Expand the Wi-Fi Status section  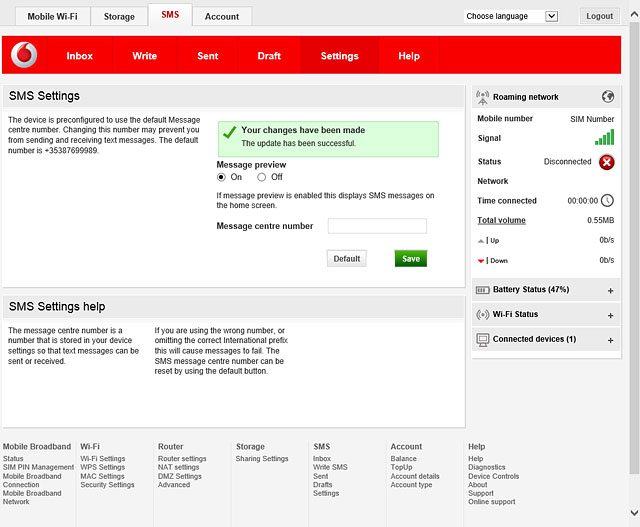tap(610, 316)
